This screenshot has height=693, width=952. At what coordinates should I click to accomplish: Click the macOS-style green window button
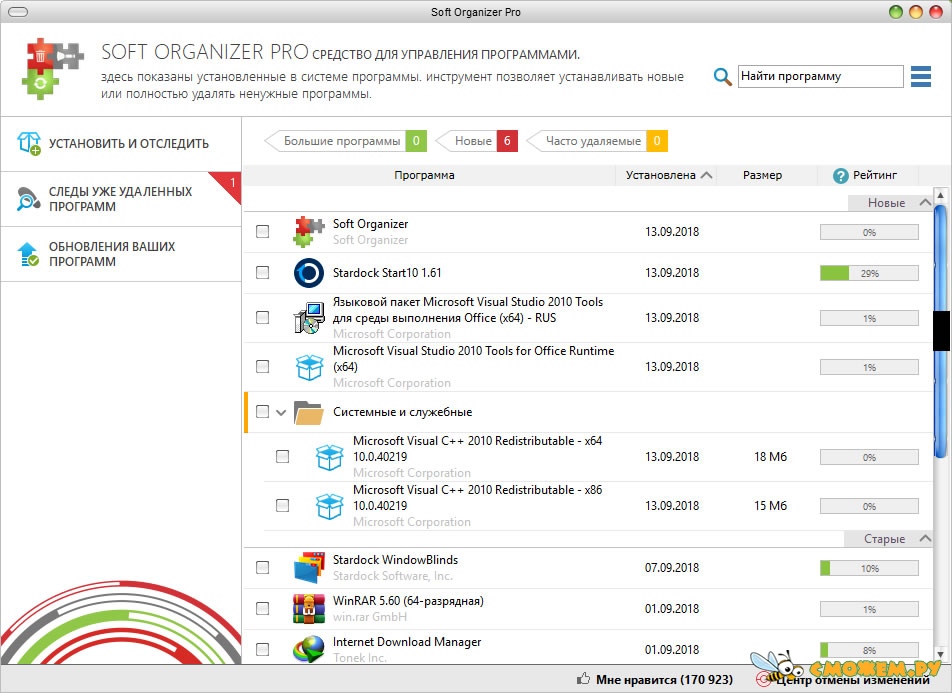pos(896,12)
